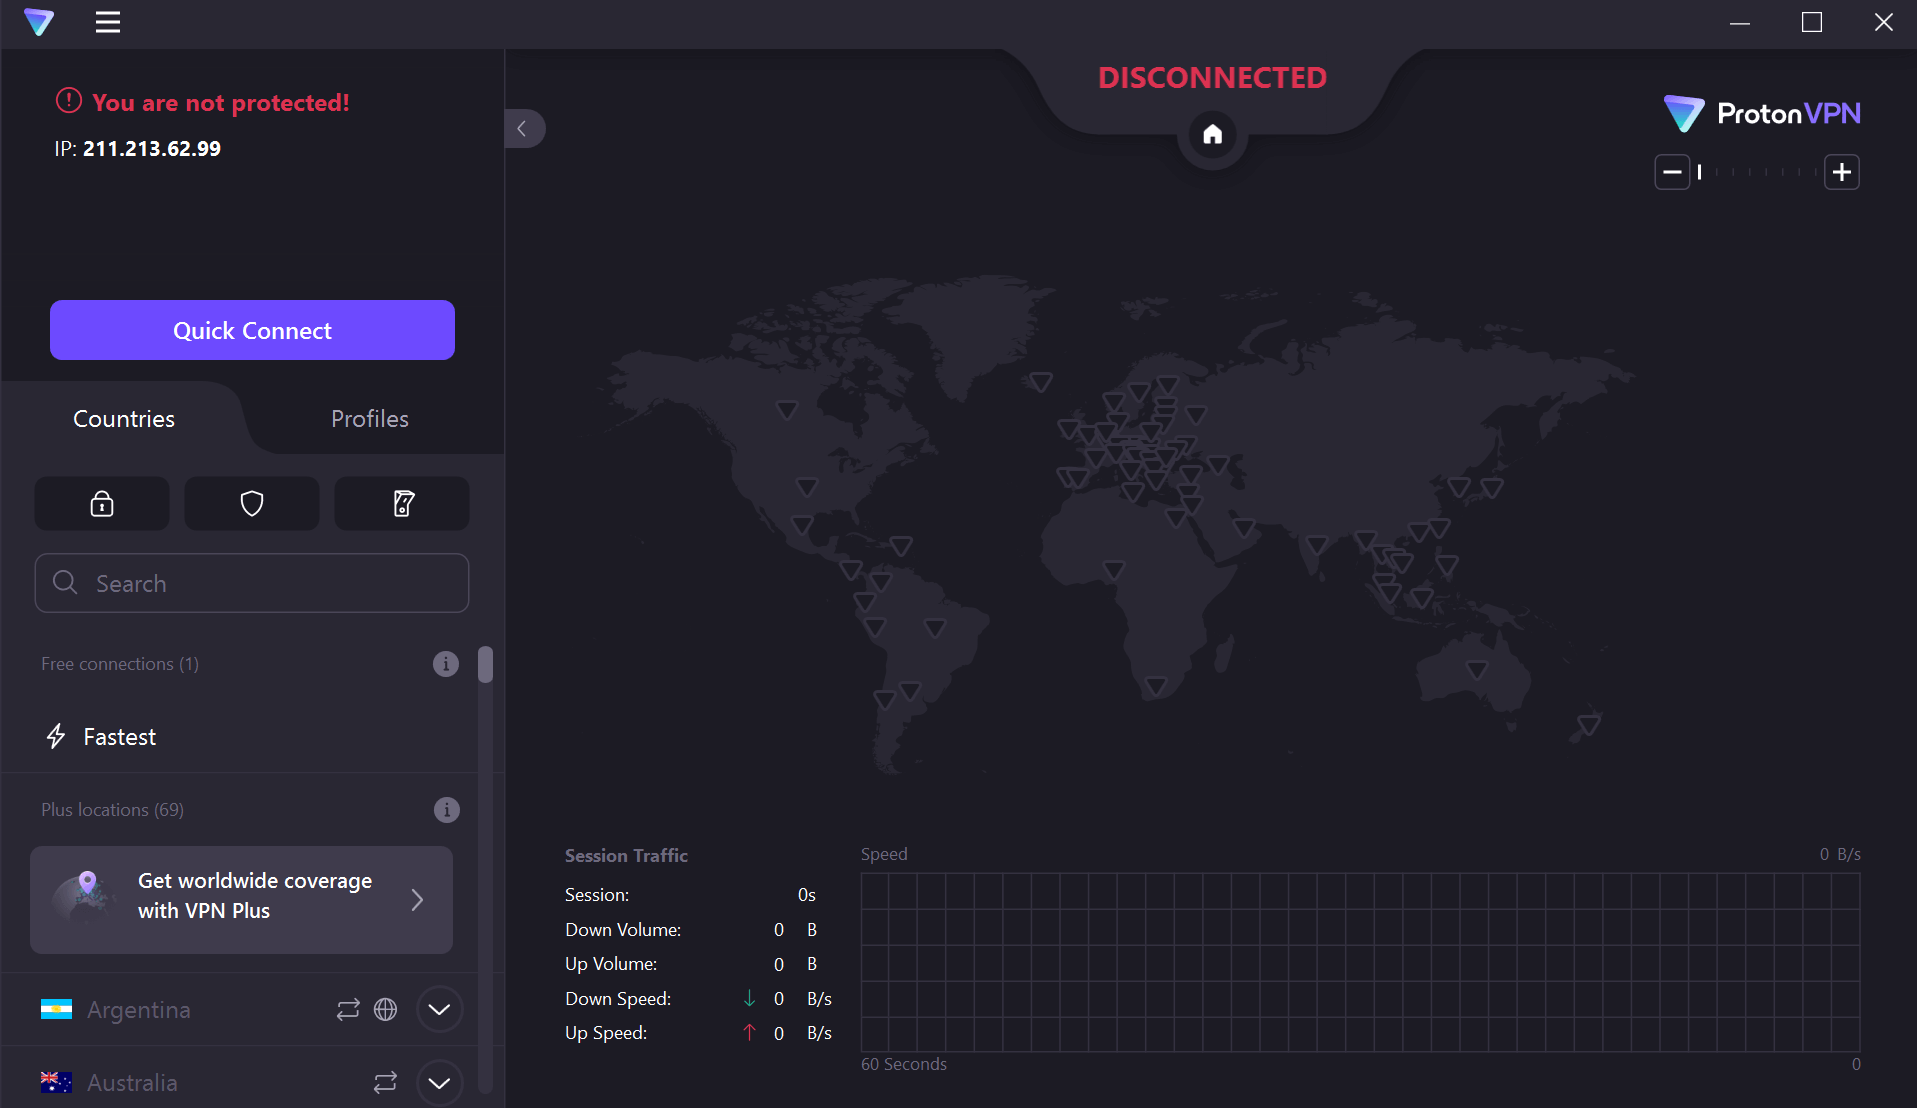Connect to the Fastest free server

(x=240, y=737)
